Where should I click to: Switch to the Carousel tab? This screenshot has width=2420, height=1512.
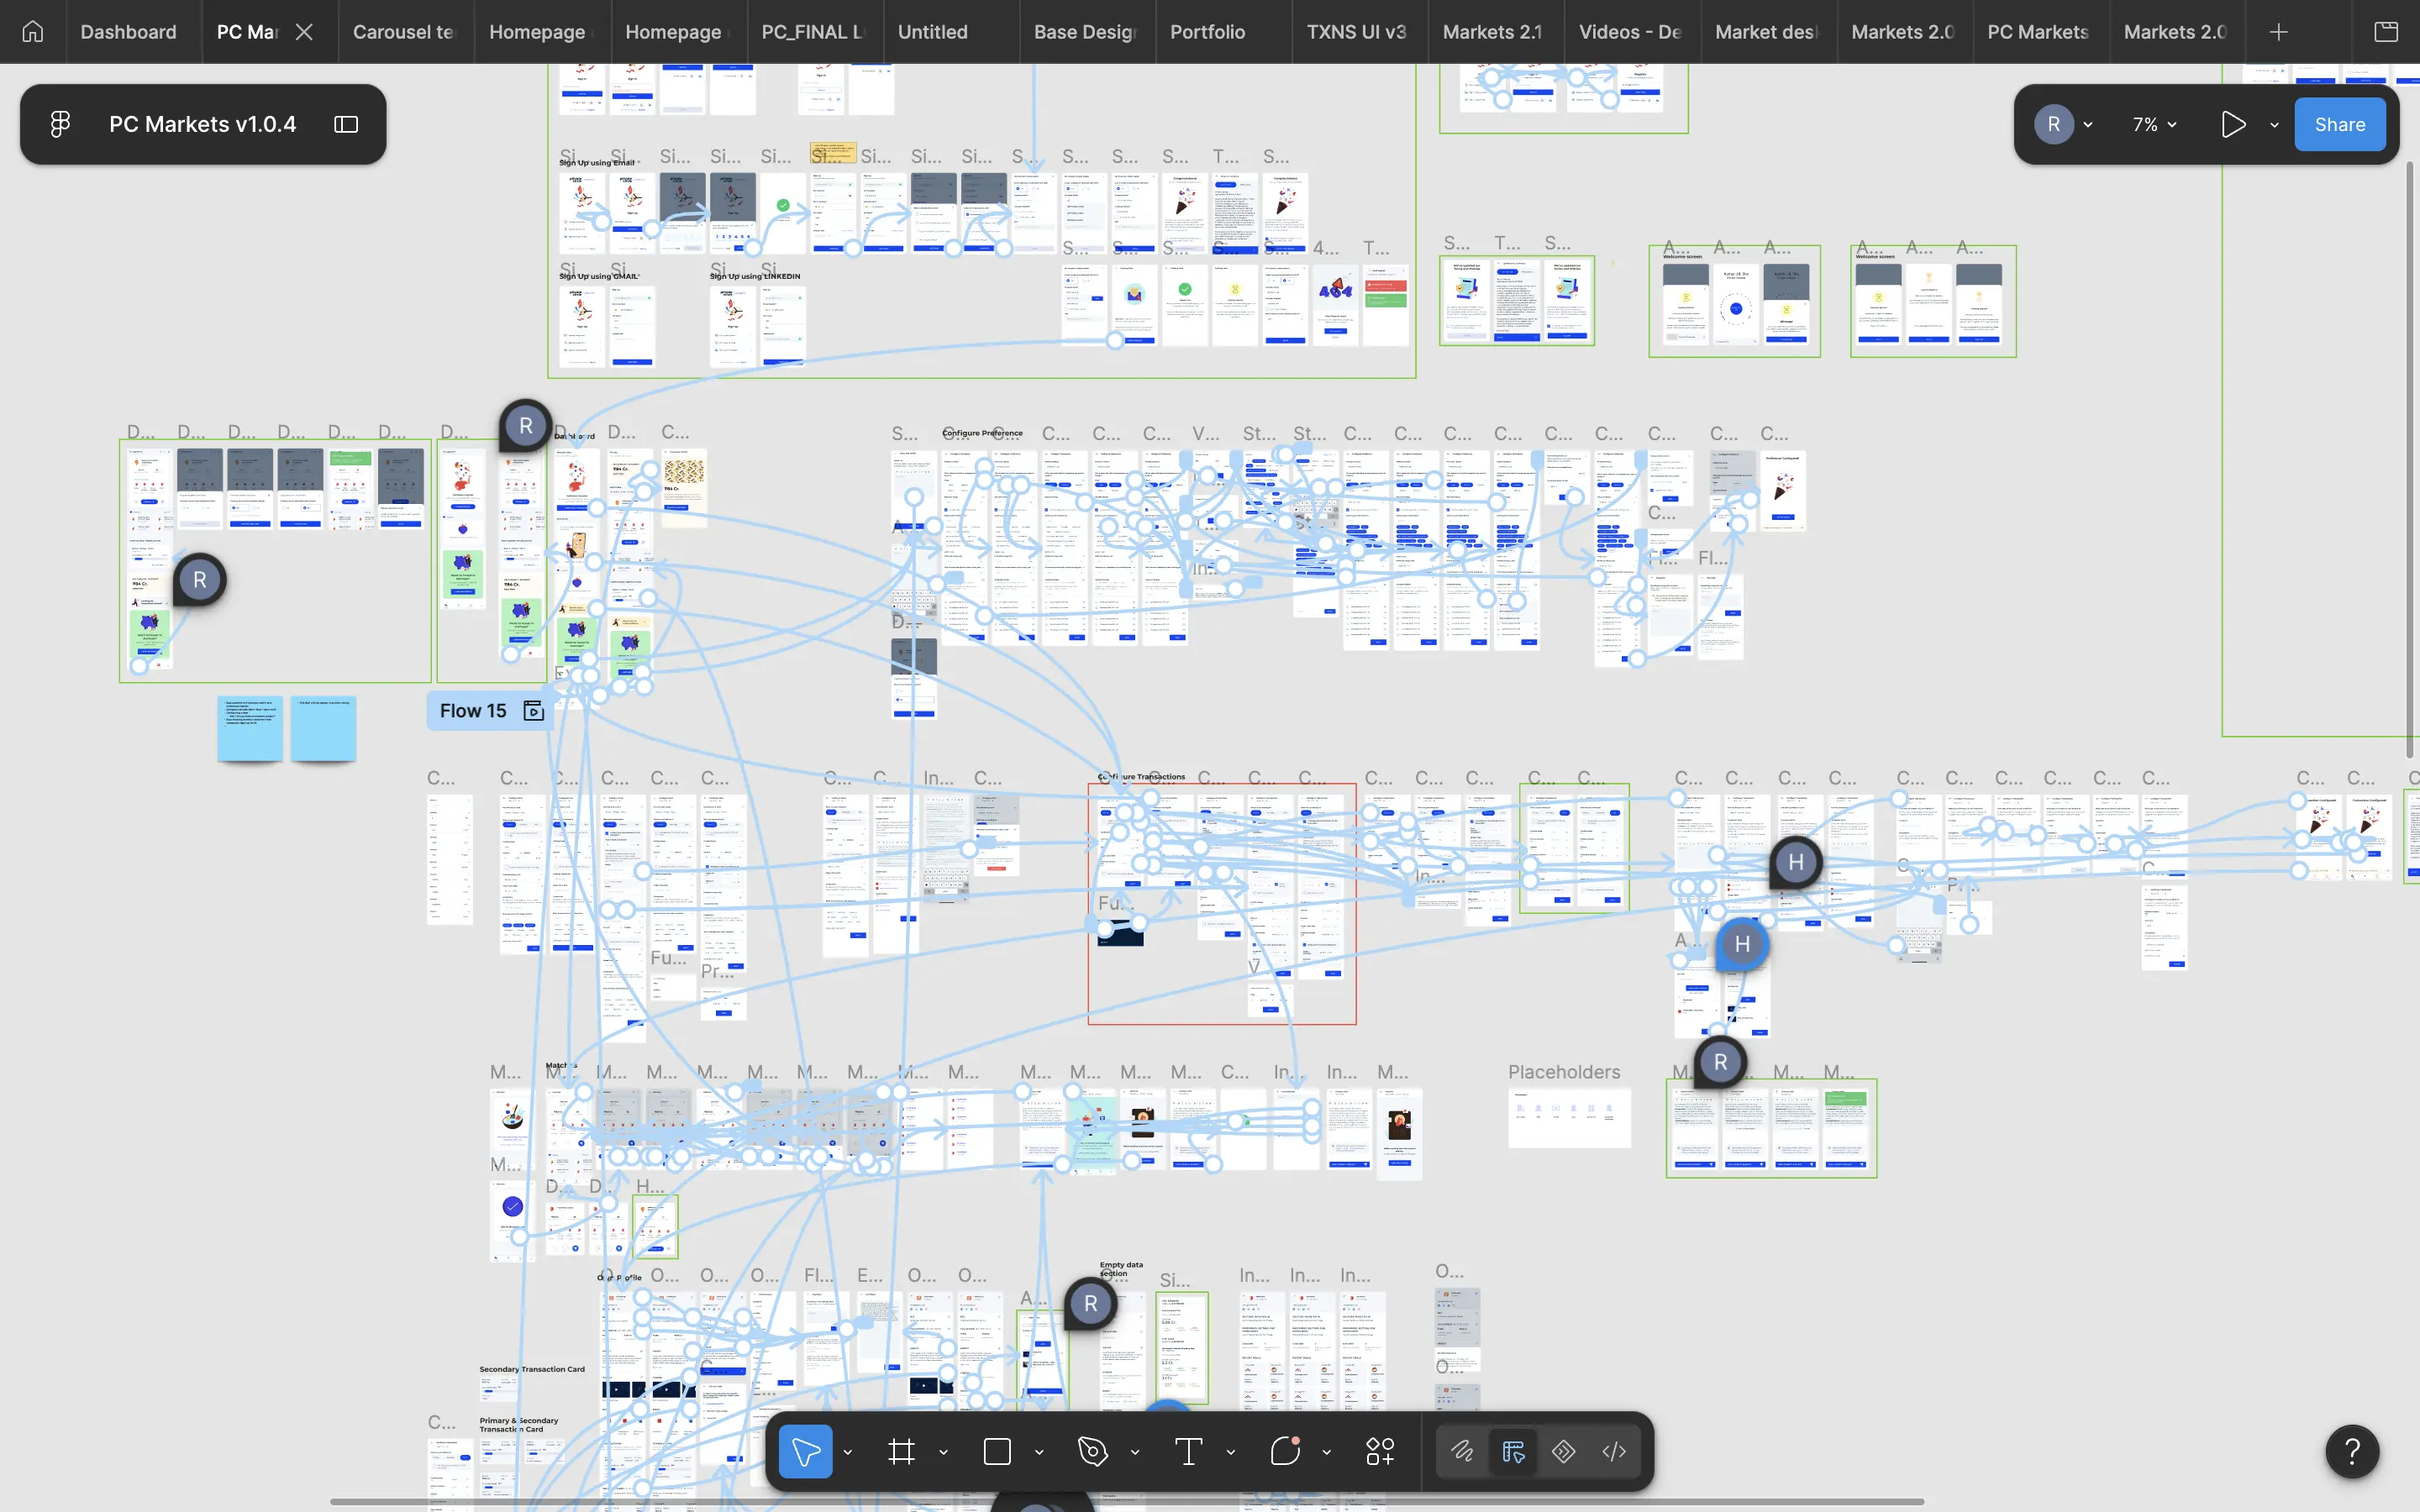tap(404, 32)
